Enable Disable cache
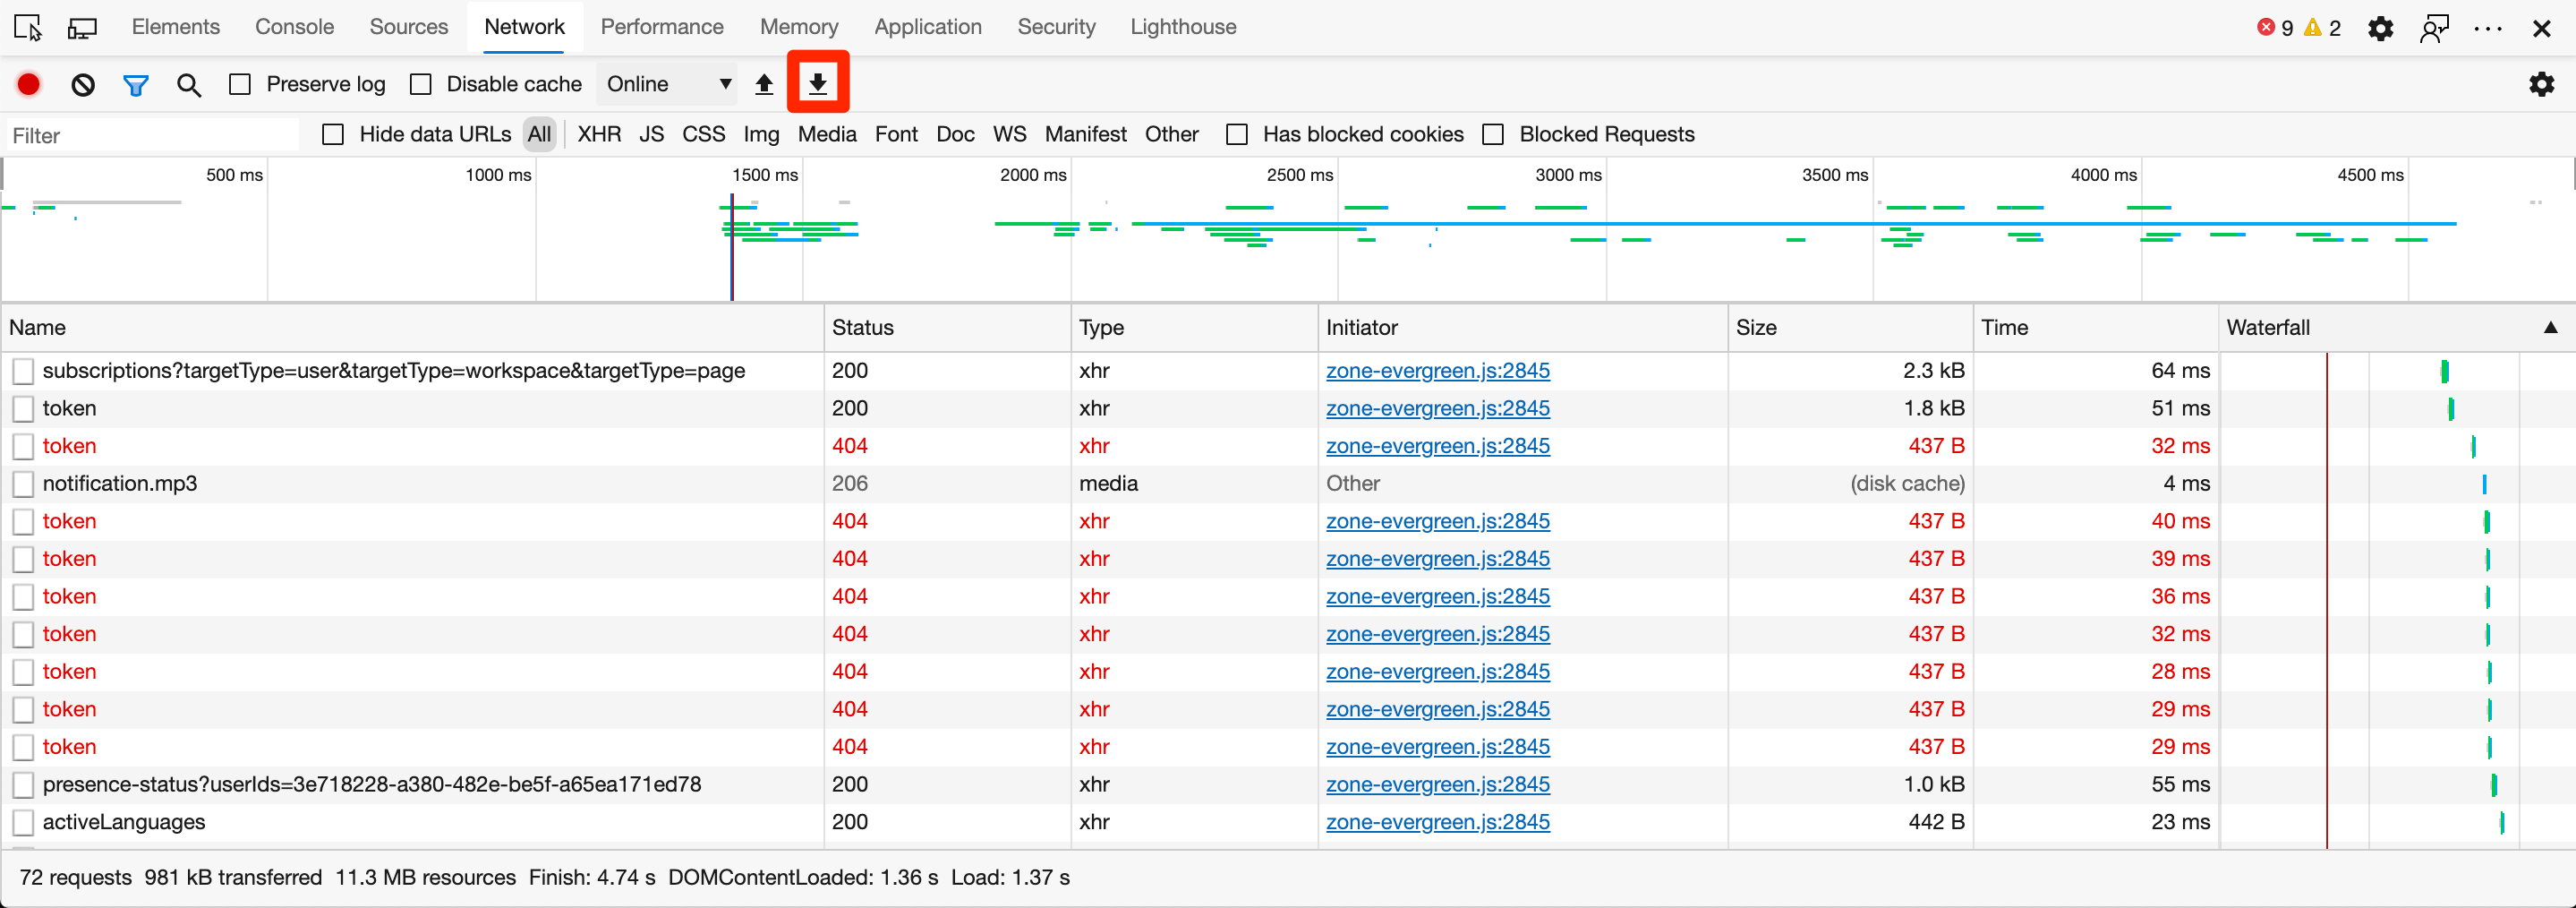Screen dimensions: 2576x908 coord(421,84)
